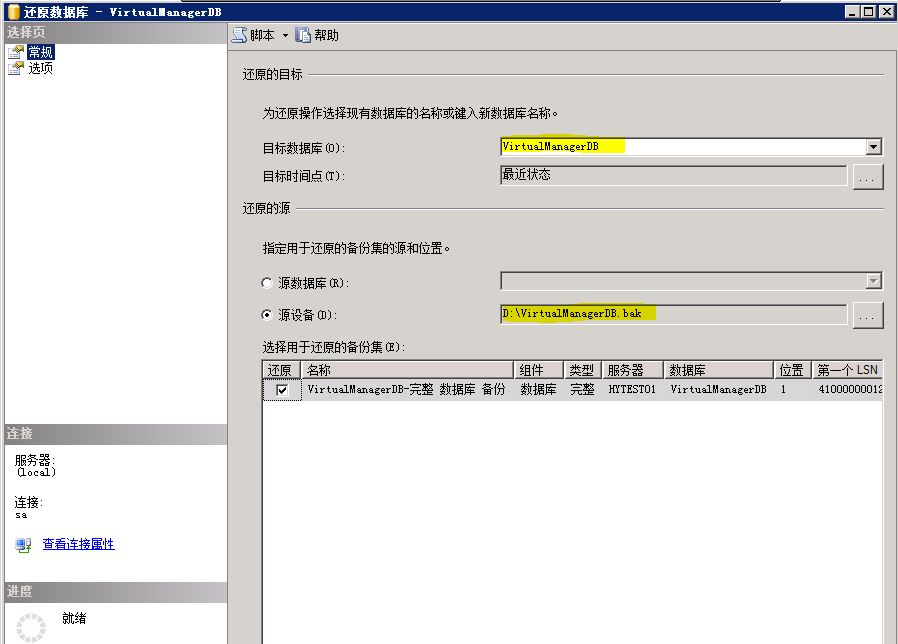Open the disabled 源数据库 dropdown
The height and width of the screenshot is (644, 898).
pyautogui.click(x=873, y=282)
